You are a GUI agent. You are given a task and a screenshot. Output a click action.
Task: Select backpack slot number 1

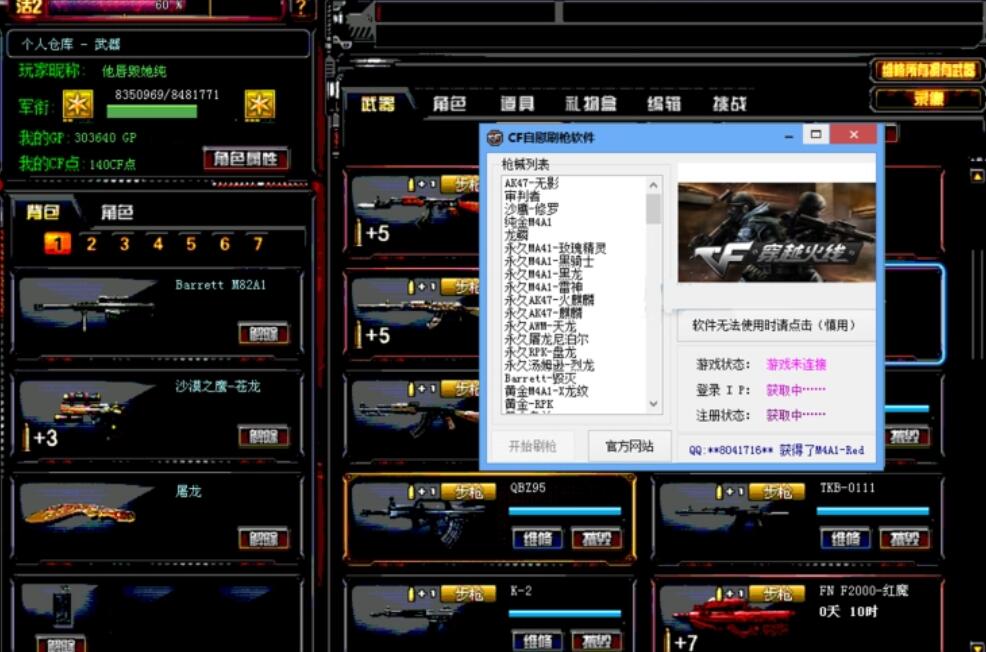point(57,243)
